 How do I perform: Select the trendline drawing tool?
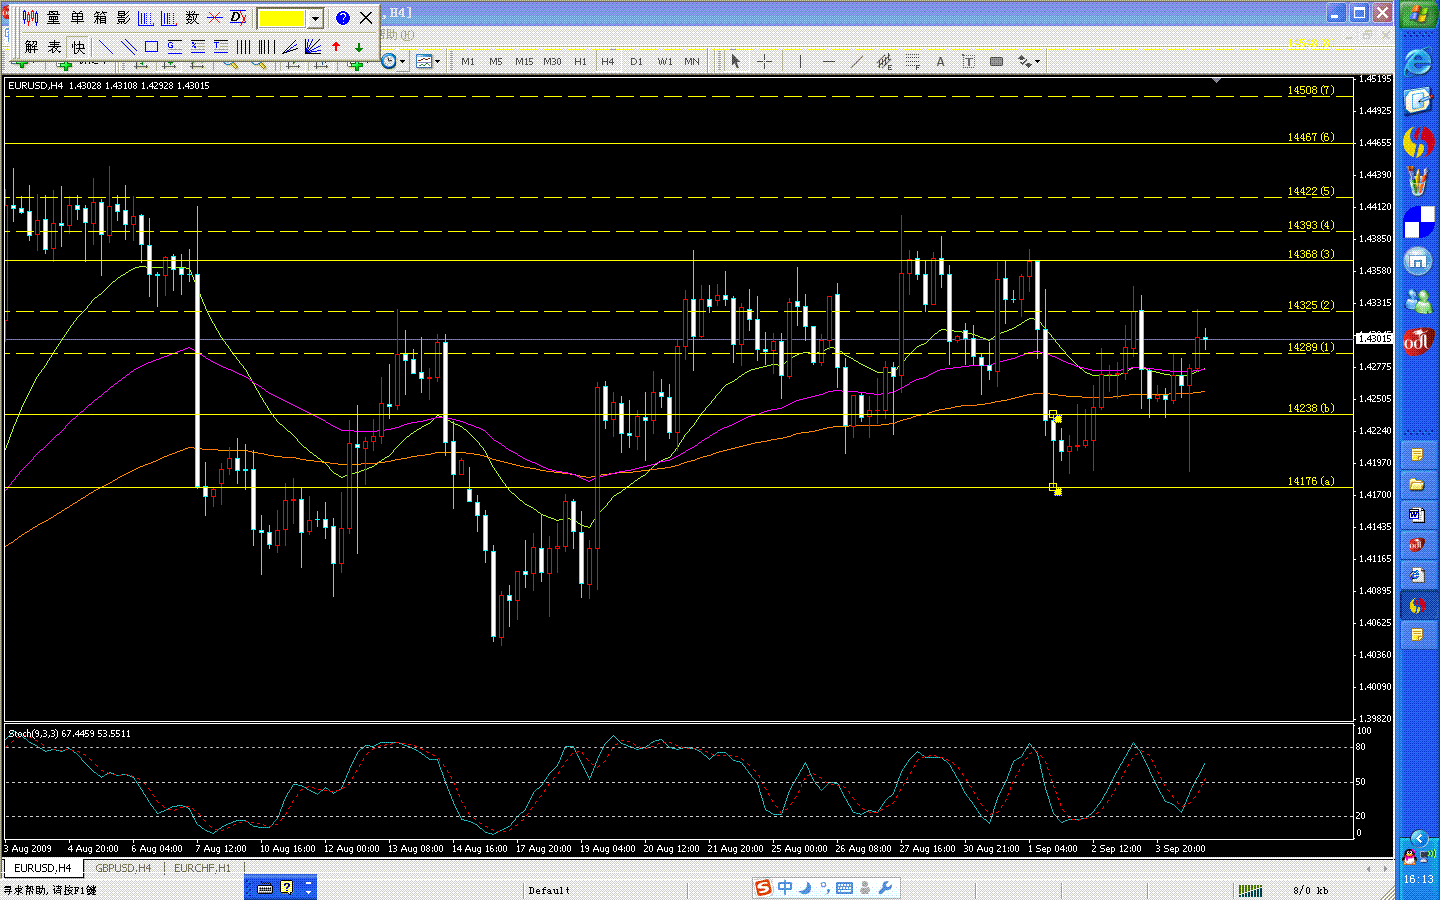click(856, 62)
